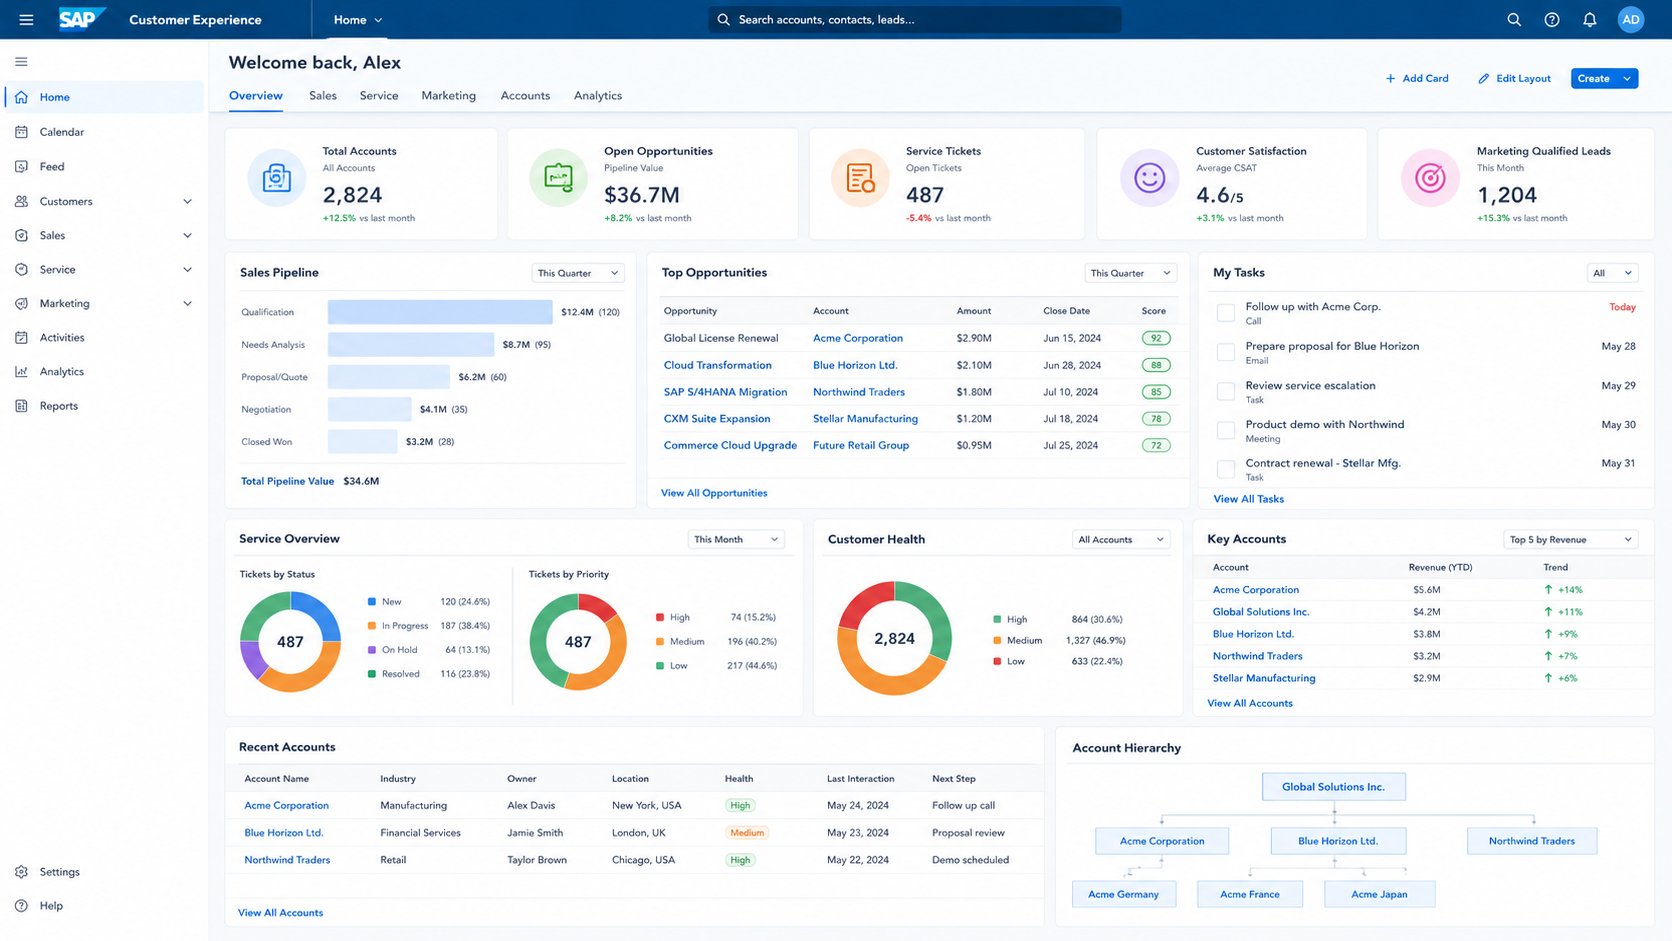
Task: Click the Reports icon in the sidebar
Action: click(x=21, y=406)
